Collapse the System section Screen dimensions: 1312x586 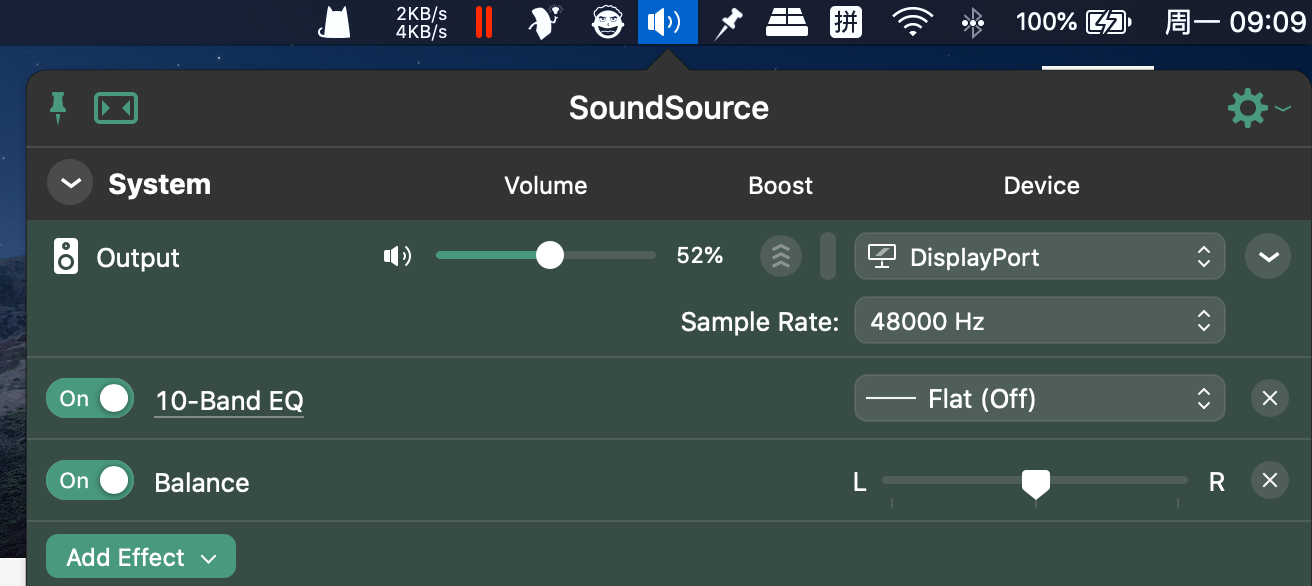[70, 183]
